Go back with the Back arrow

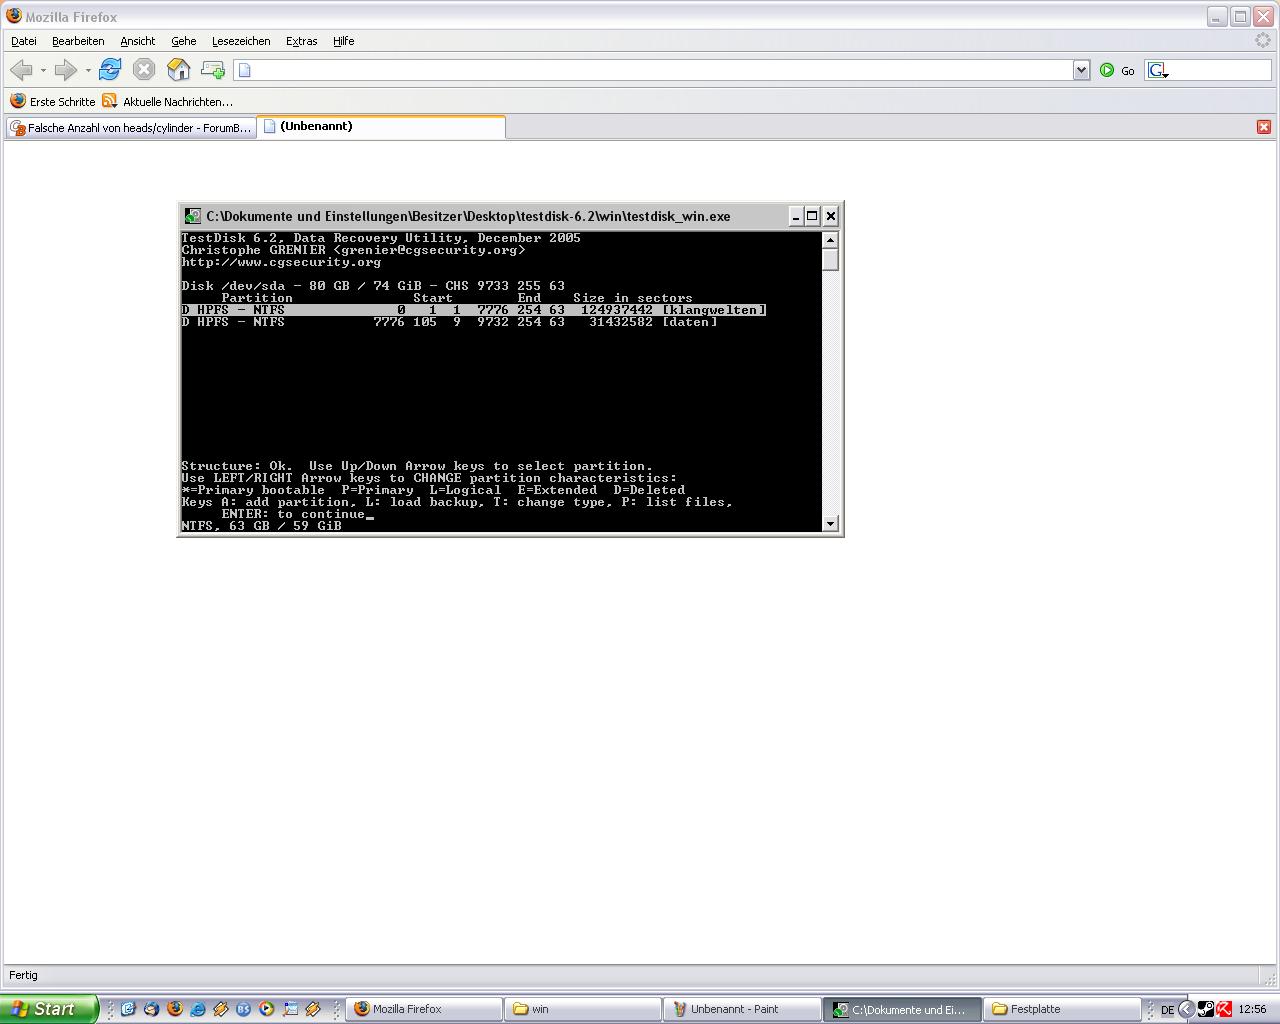20,70
